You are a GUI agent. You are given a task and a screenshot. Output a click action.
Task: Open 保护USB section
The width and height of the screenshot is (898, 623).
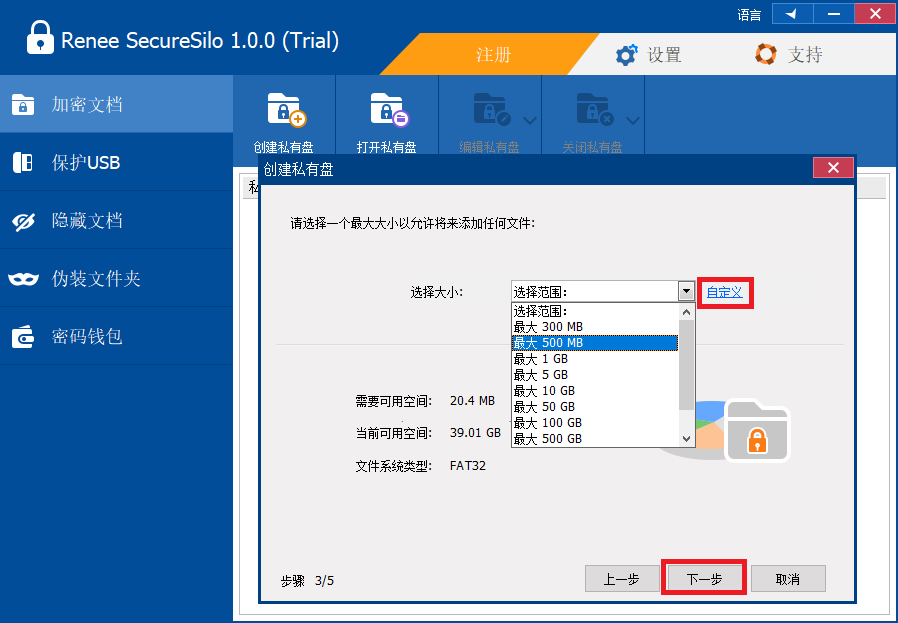(116, 162)
